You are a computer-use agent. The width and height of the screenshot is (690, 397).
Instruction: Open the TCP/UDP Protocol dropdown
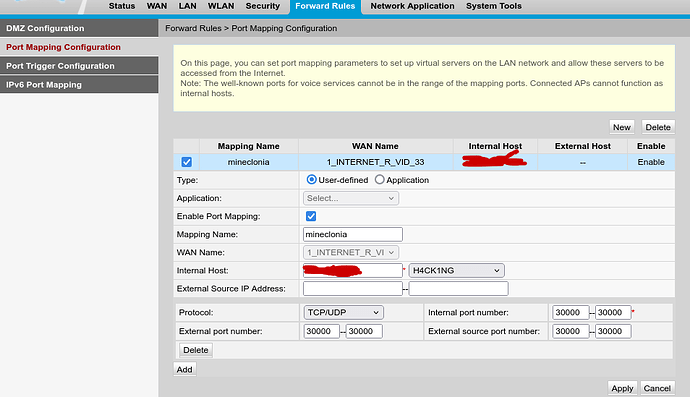(343, 312)
